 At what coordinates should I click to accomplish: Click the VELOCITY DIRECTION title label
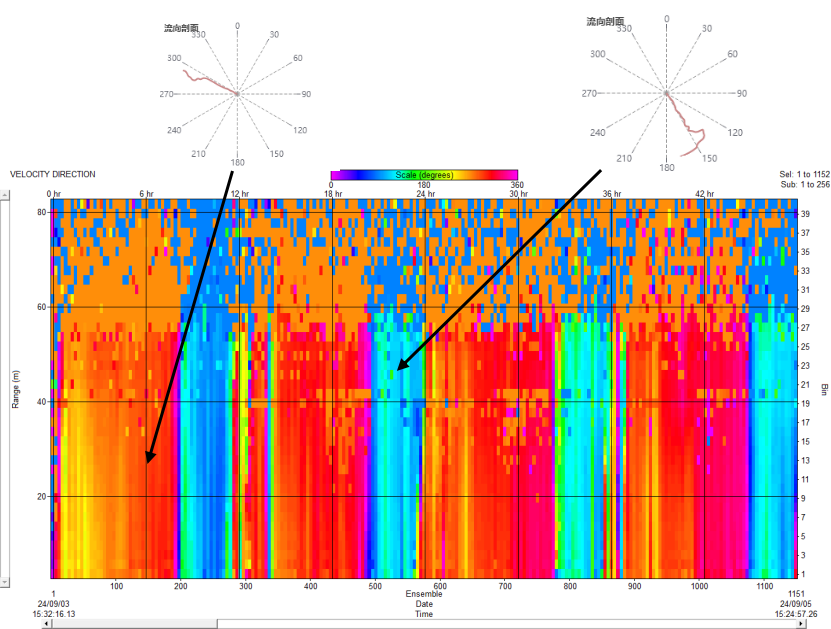pos(53,174)
